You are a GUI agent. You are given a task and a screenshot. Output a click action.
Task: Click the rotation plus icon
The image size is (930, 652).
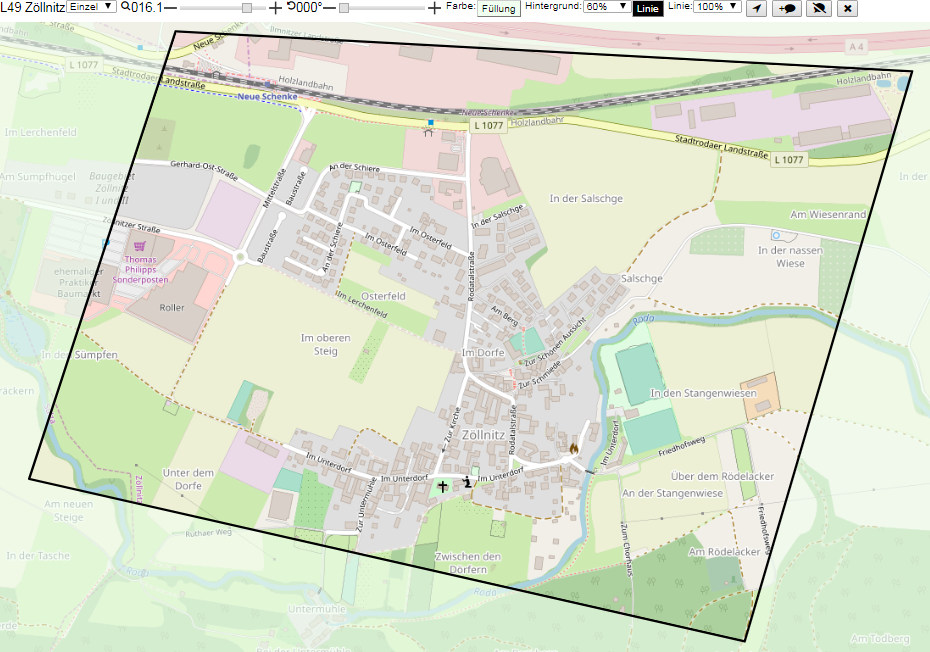point(434,8)
